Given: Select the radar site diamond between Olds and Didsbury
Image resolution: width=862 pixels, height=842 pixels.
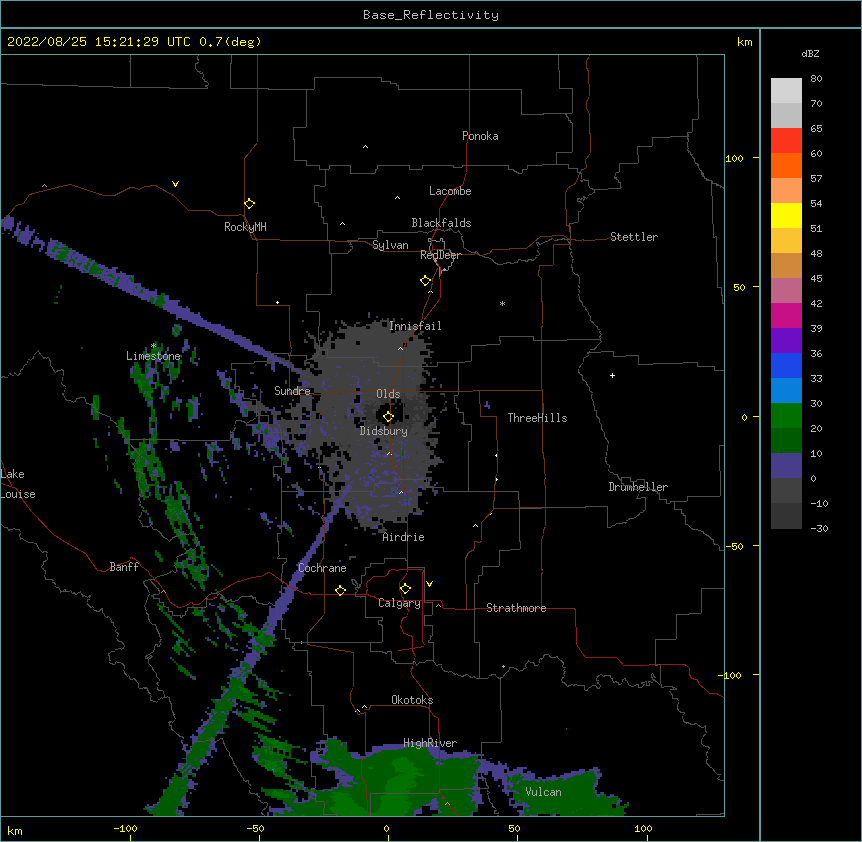Looking at the screenshot, I should [388, 417].
